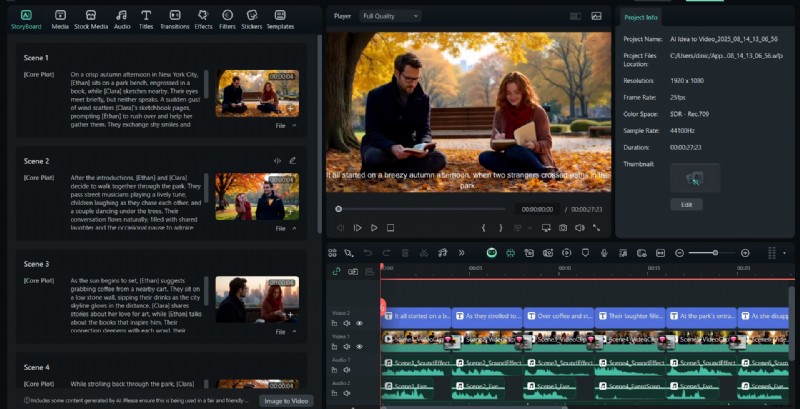
Task: Select the scissors split tool
Action: click(423, 253)
